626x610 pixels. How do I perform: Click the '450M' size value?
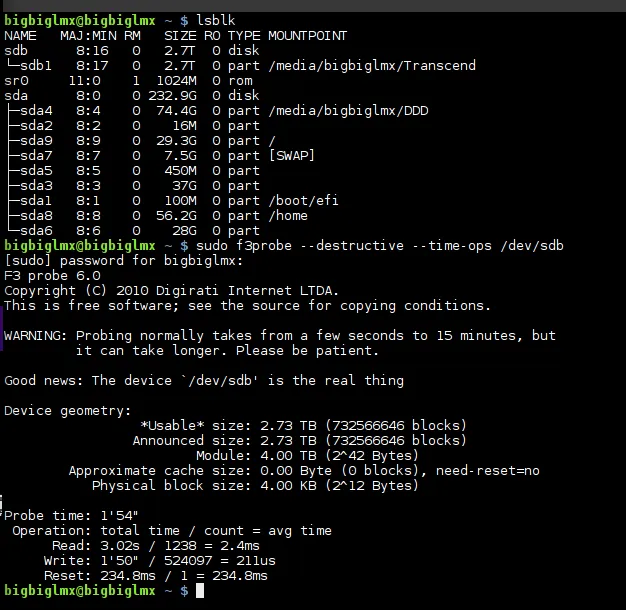(x=180, y=171)
